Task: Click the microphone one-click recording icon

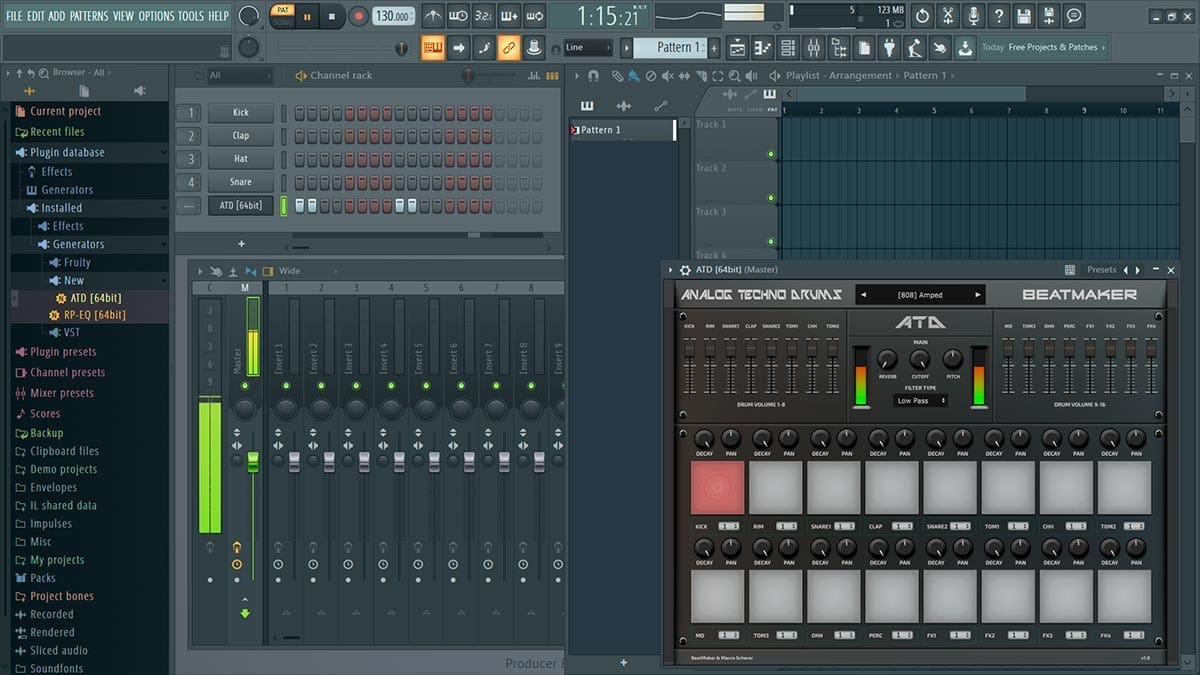Action: (x=973, y=16)
